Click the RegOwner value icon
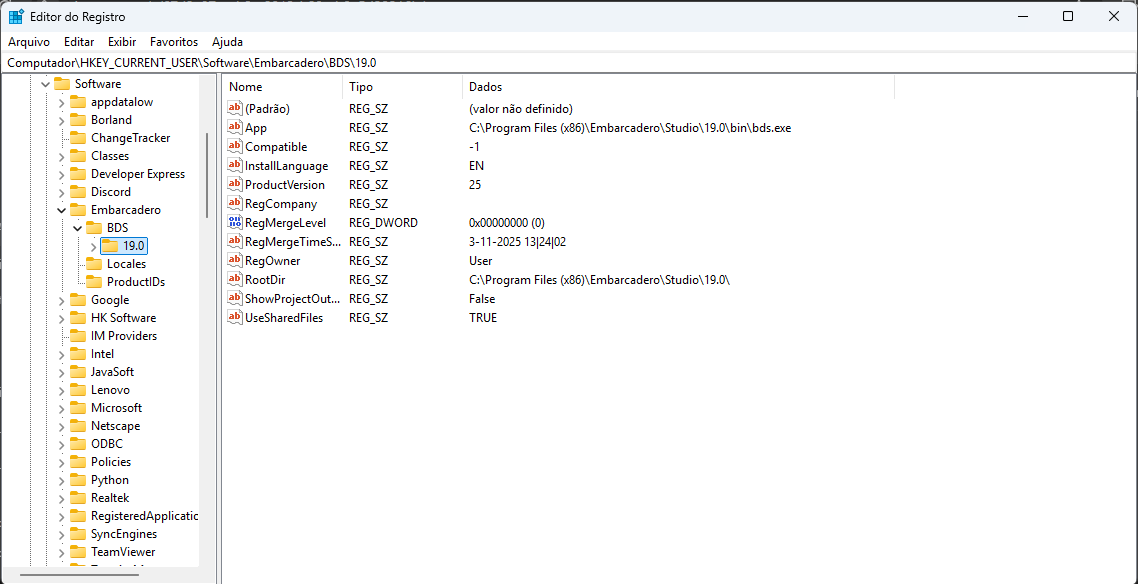The image size is (1138, 584). (234, 260)
